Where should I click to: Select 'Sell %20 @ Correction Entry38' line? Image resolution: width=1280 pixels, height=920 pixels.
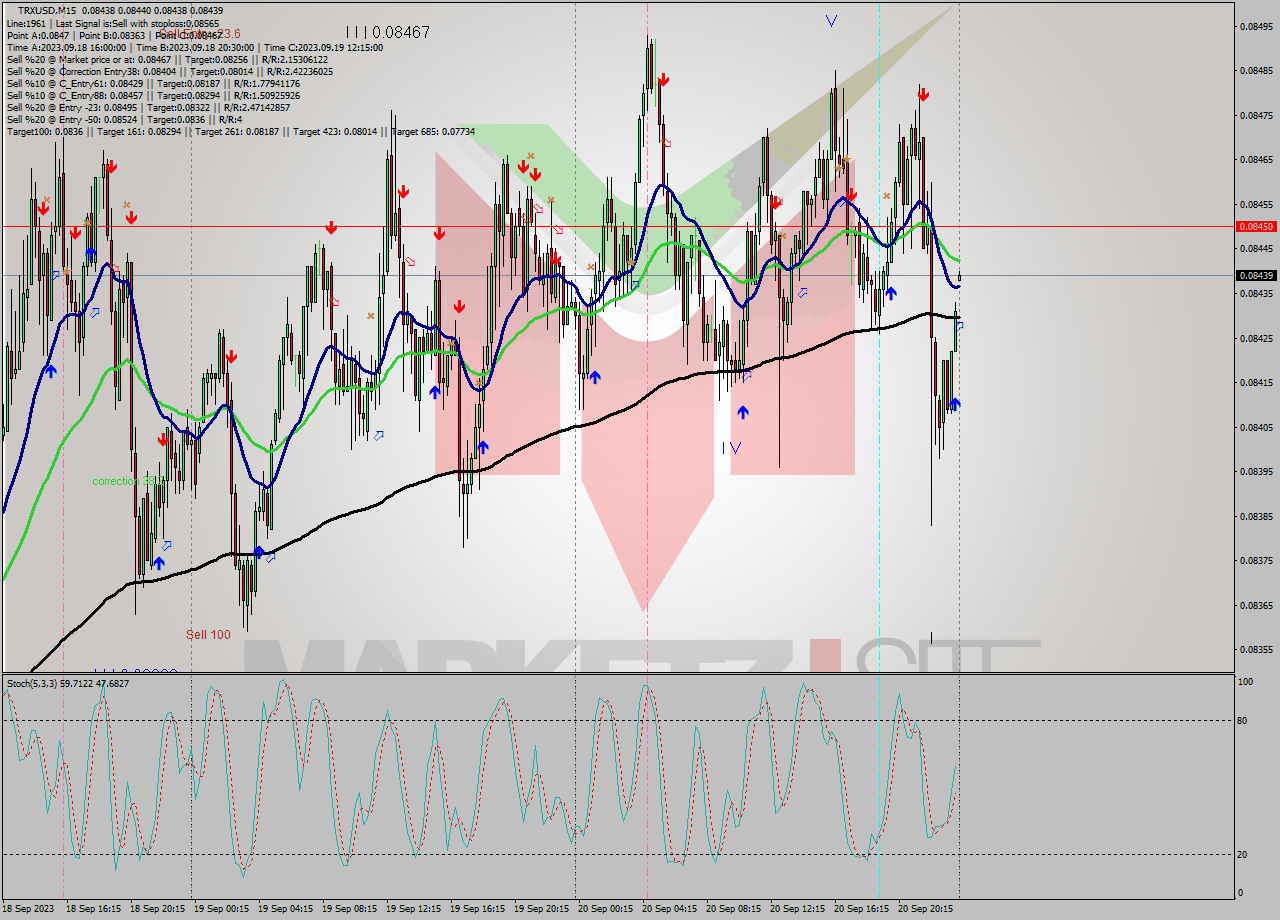[x=170, y=71]
